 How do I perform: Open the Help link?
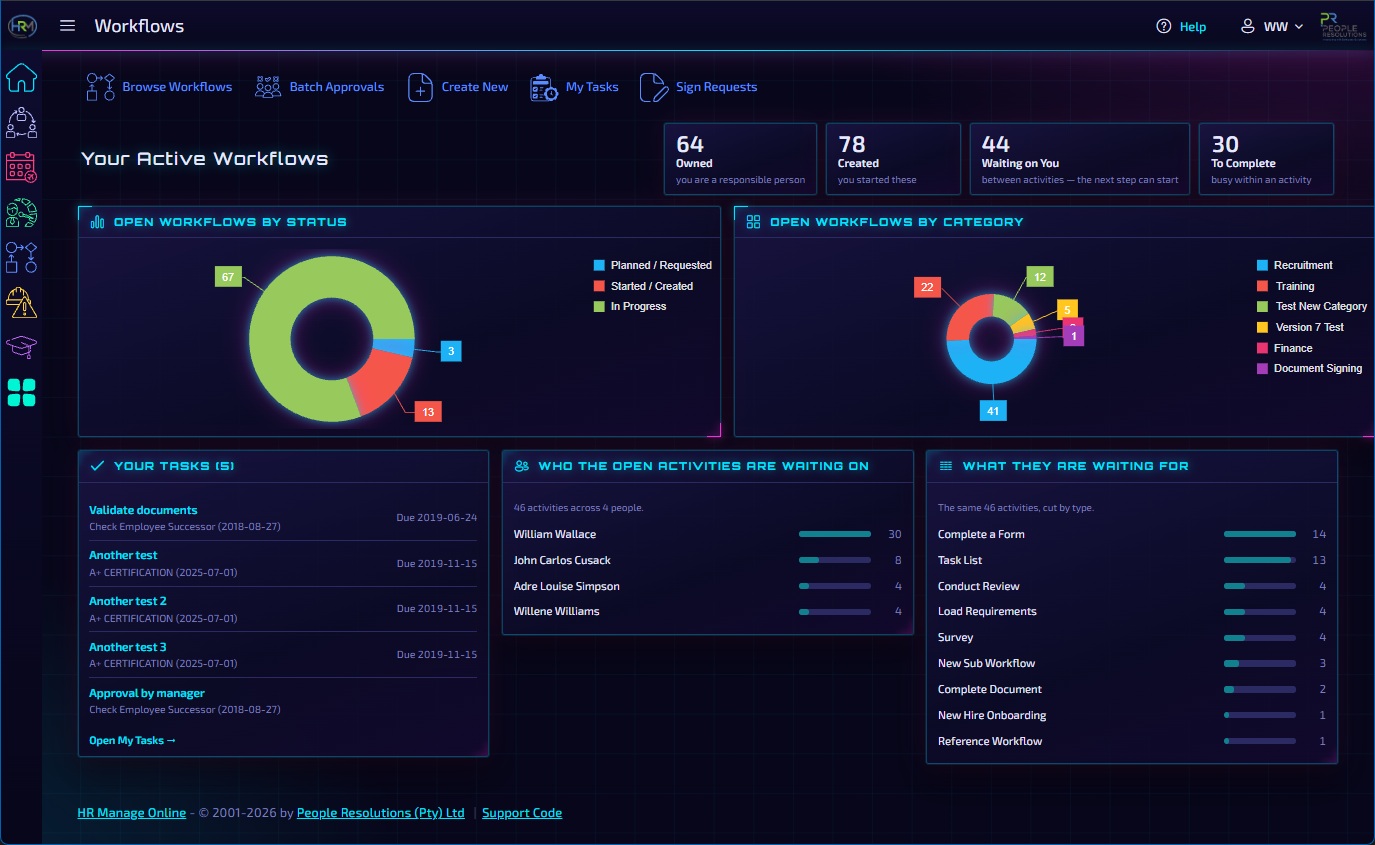(x=1192, y=27)
